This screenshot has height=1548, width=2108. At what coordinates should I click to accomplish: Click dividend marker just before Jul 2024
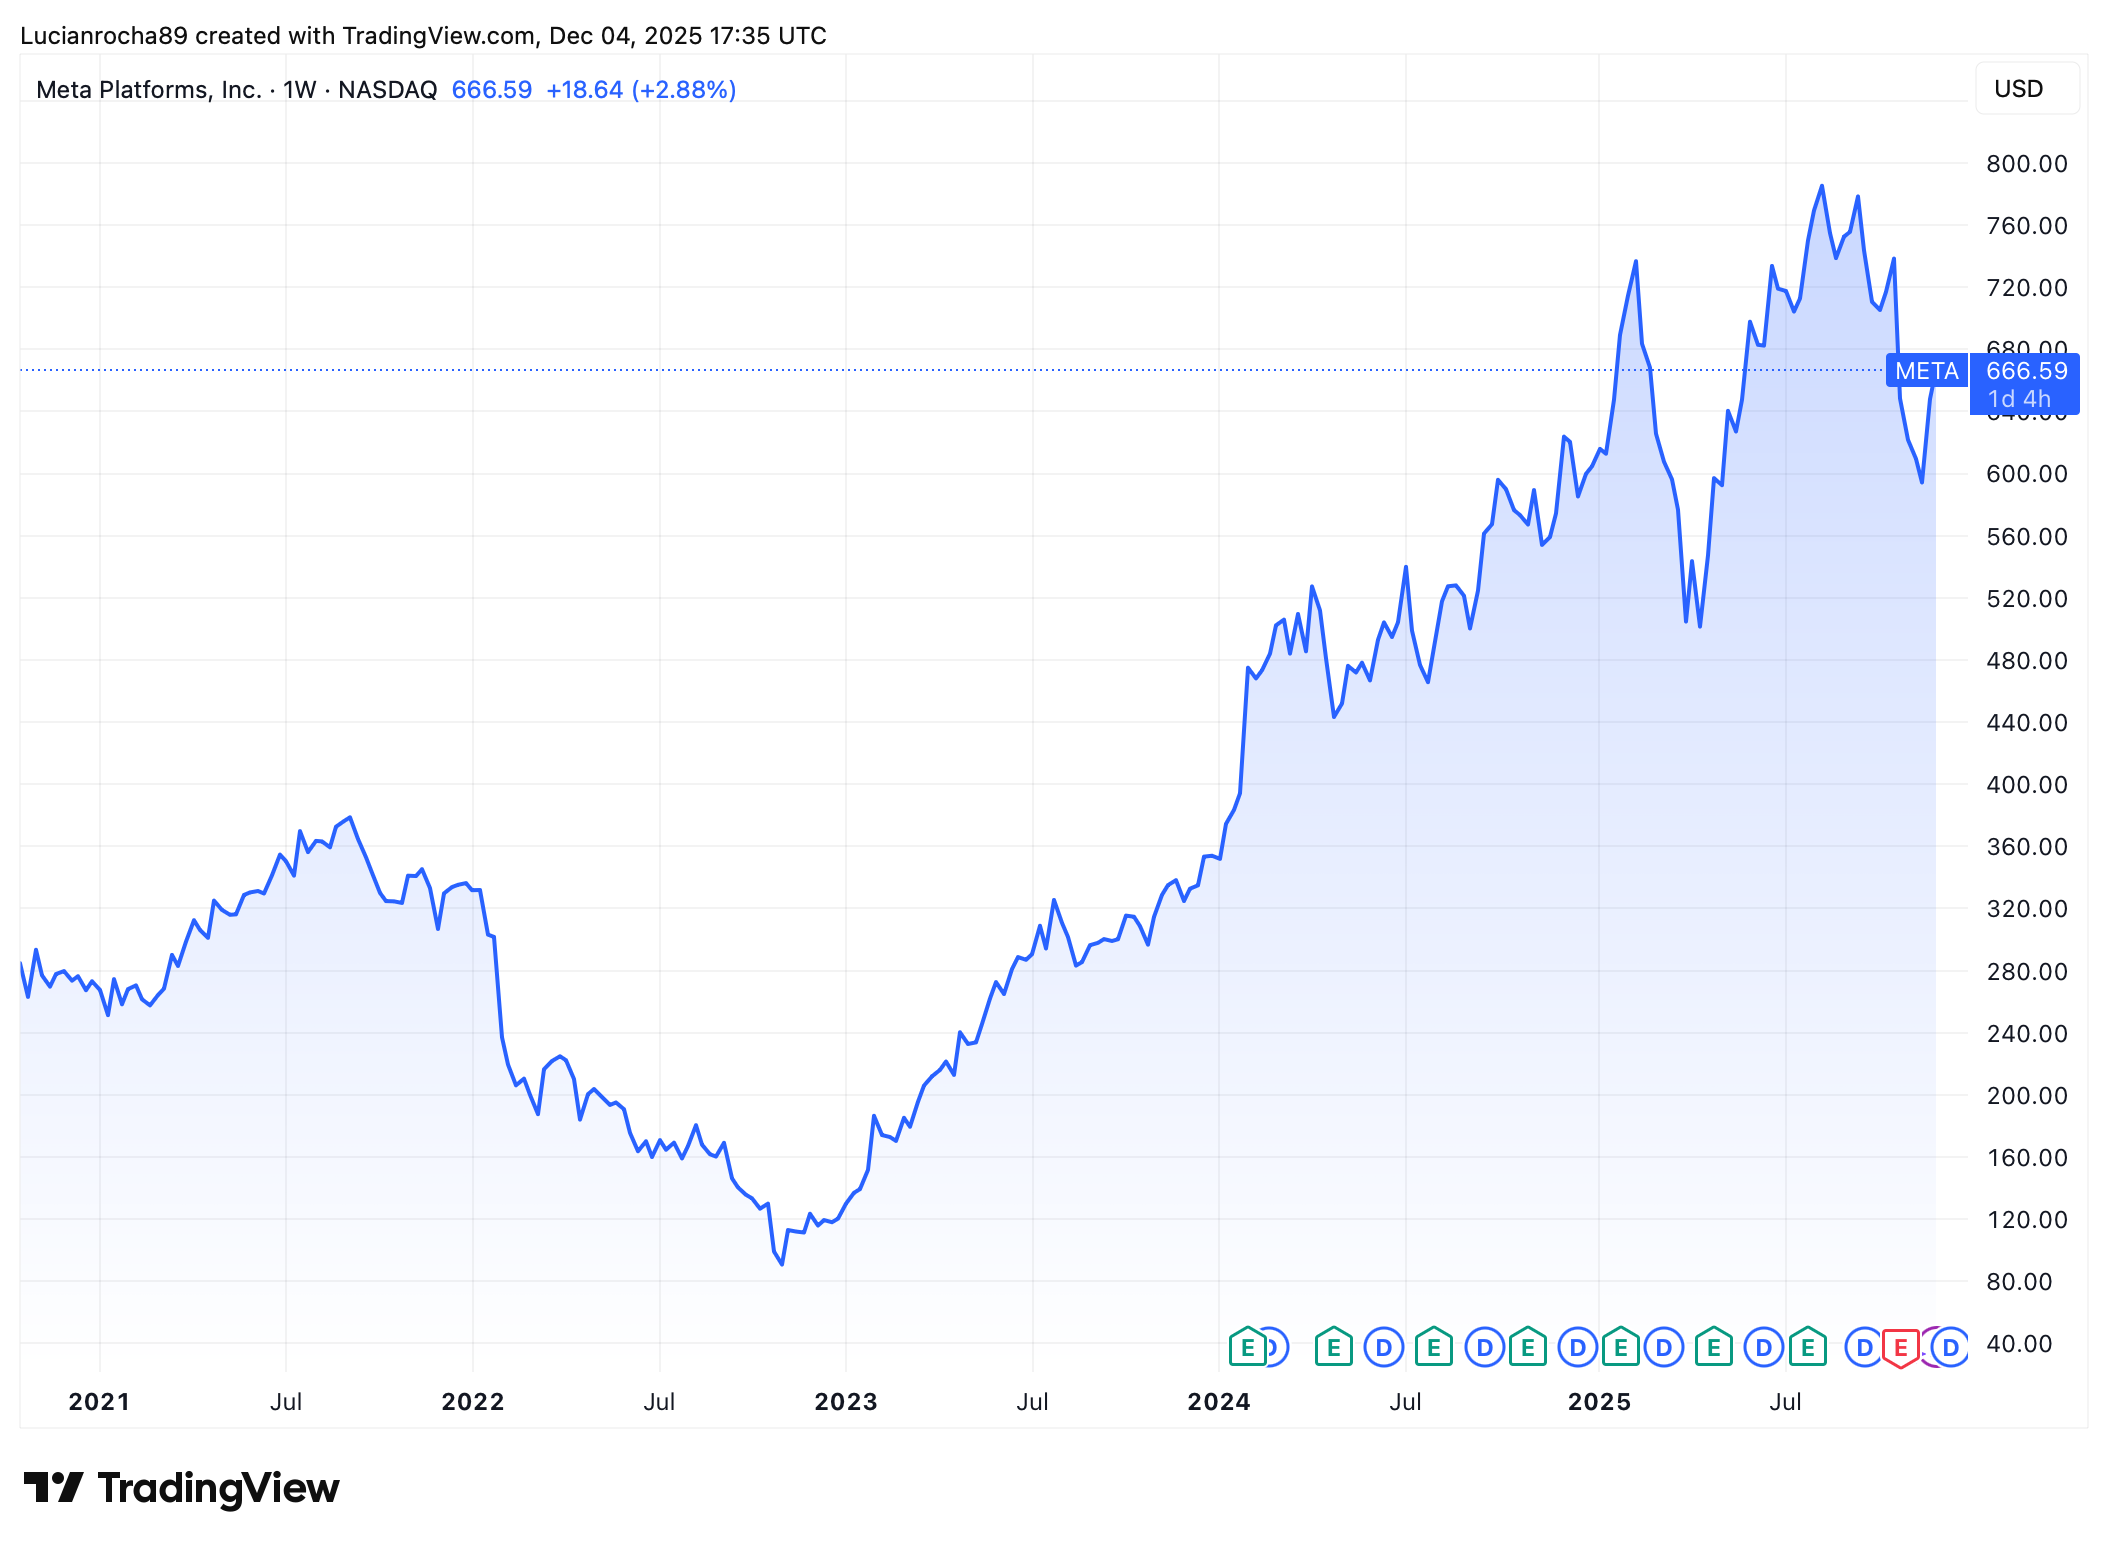pos(1384,1347)
